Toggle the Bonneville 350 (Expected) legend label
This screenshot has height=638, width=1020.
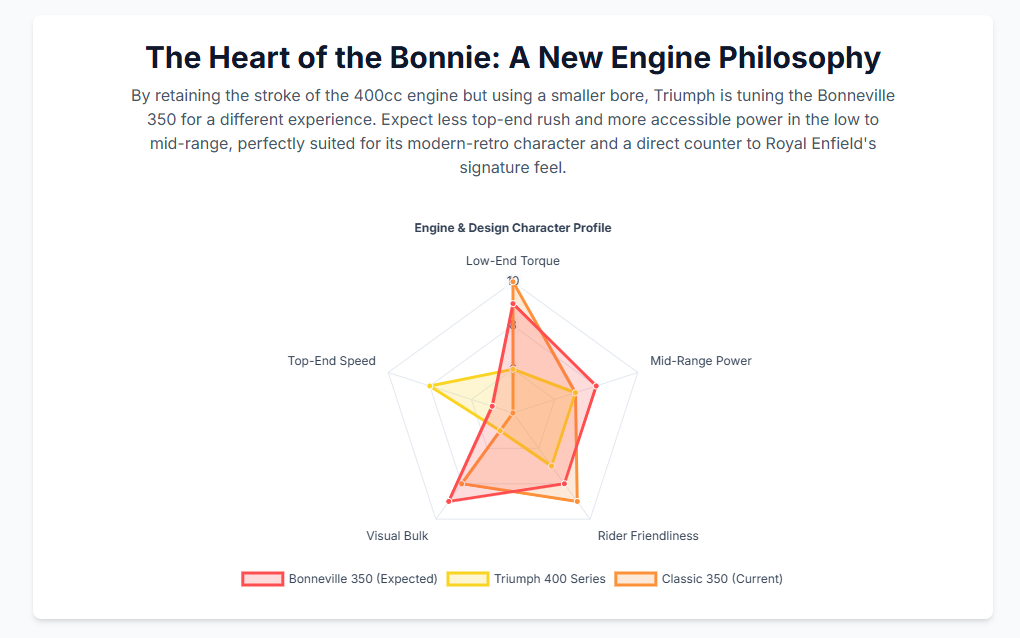(x=363, y=579)
